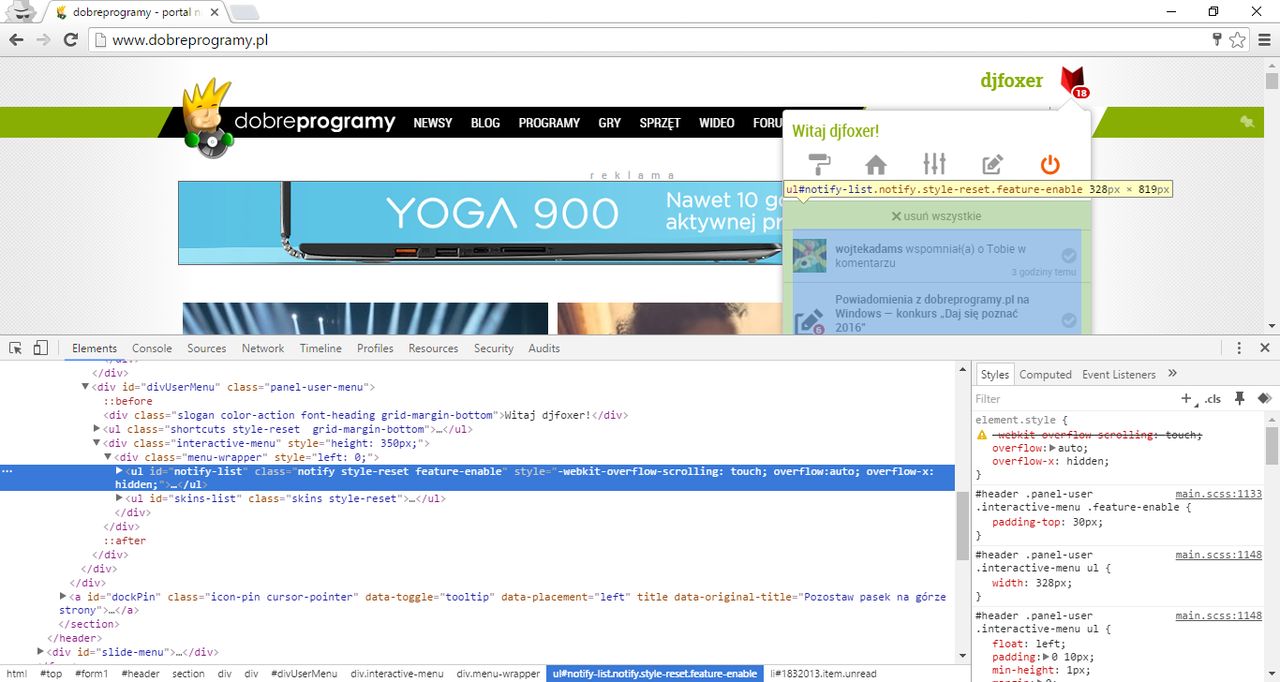The height and width of the screenshot is (682, 1280).
Task: Open the Resources tab
Action: pos(433,348)
